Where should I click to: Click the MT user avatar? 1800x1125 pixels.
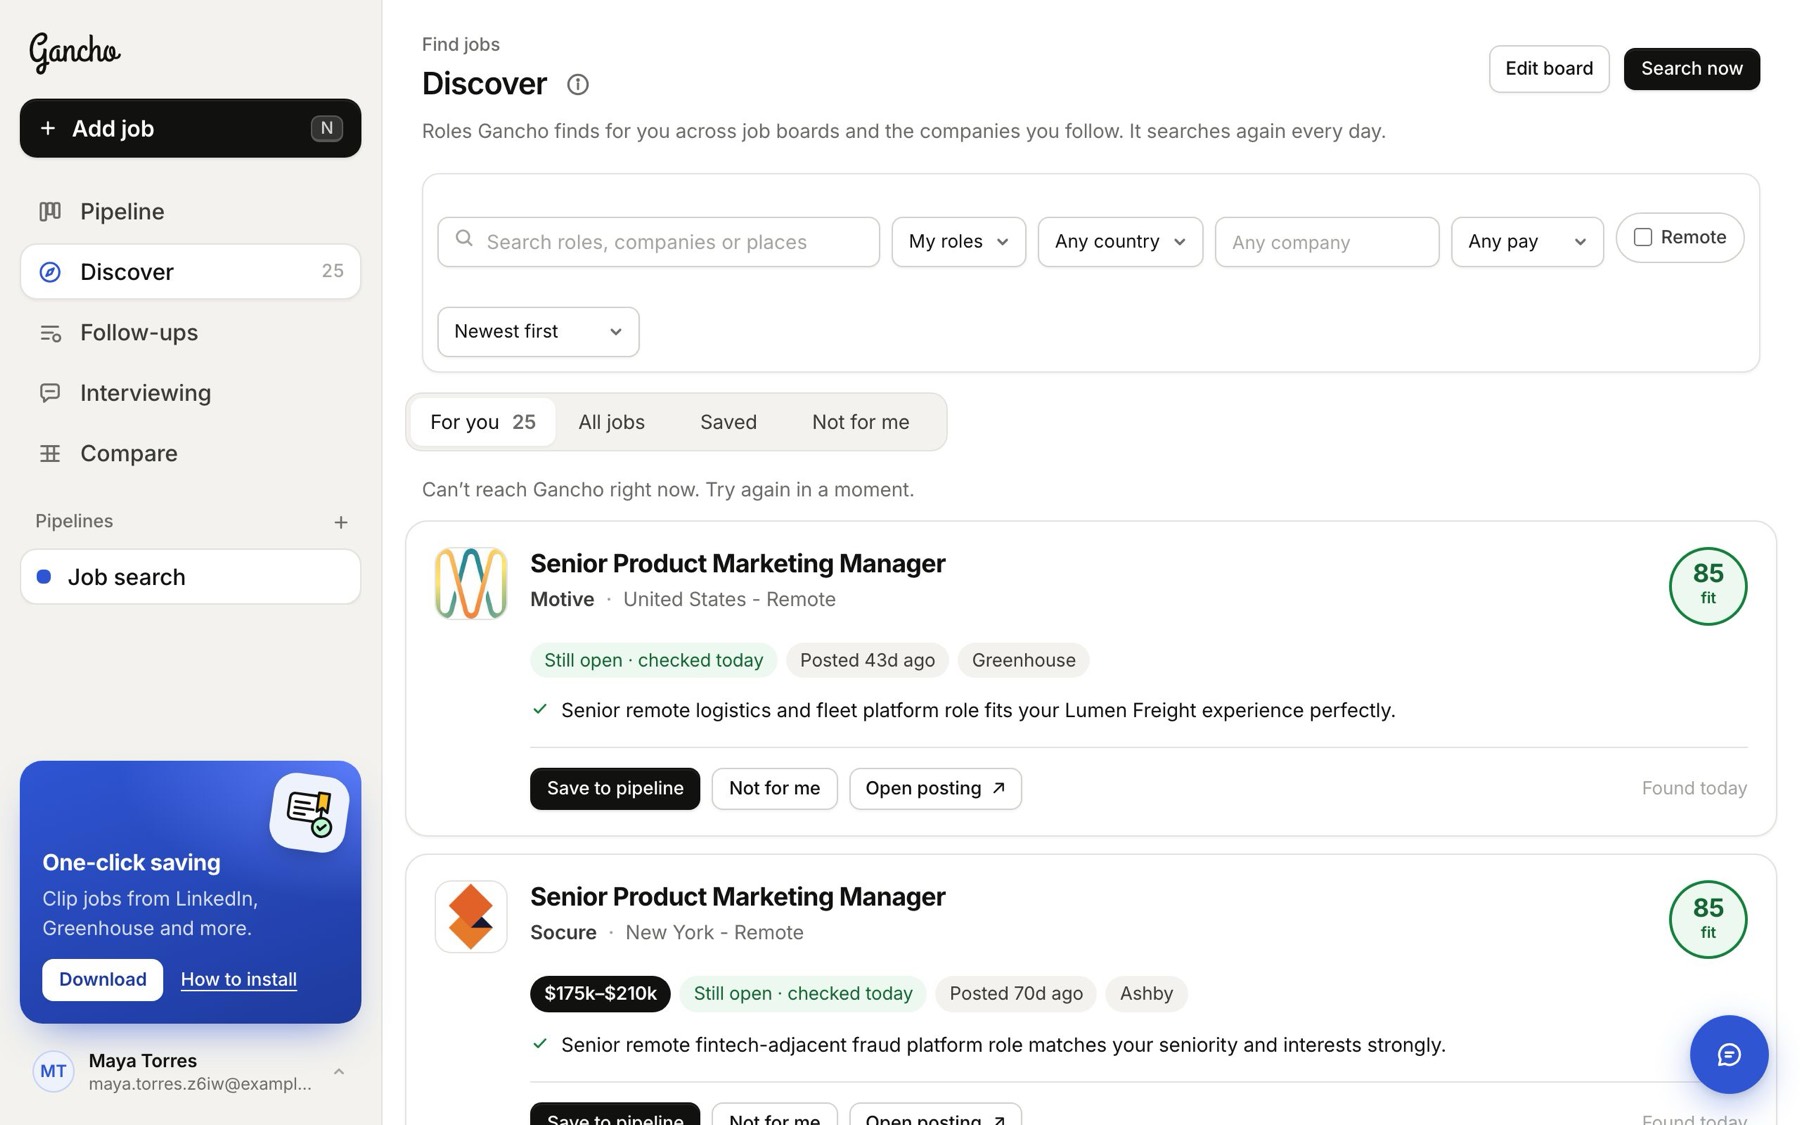[53, 1071]
